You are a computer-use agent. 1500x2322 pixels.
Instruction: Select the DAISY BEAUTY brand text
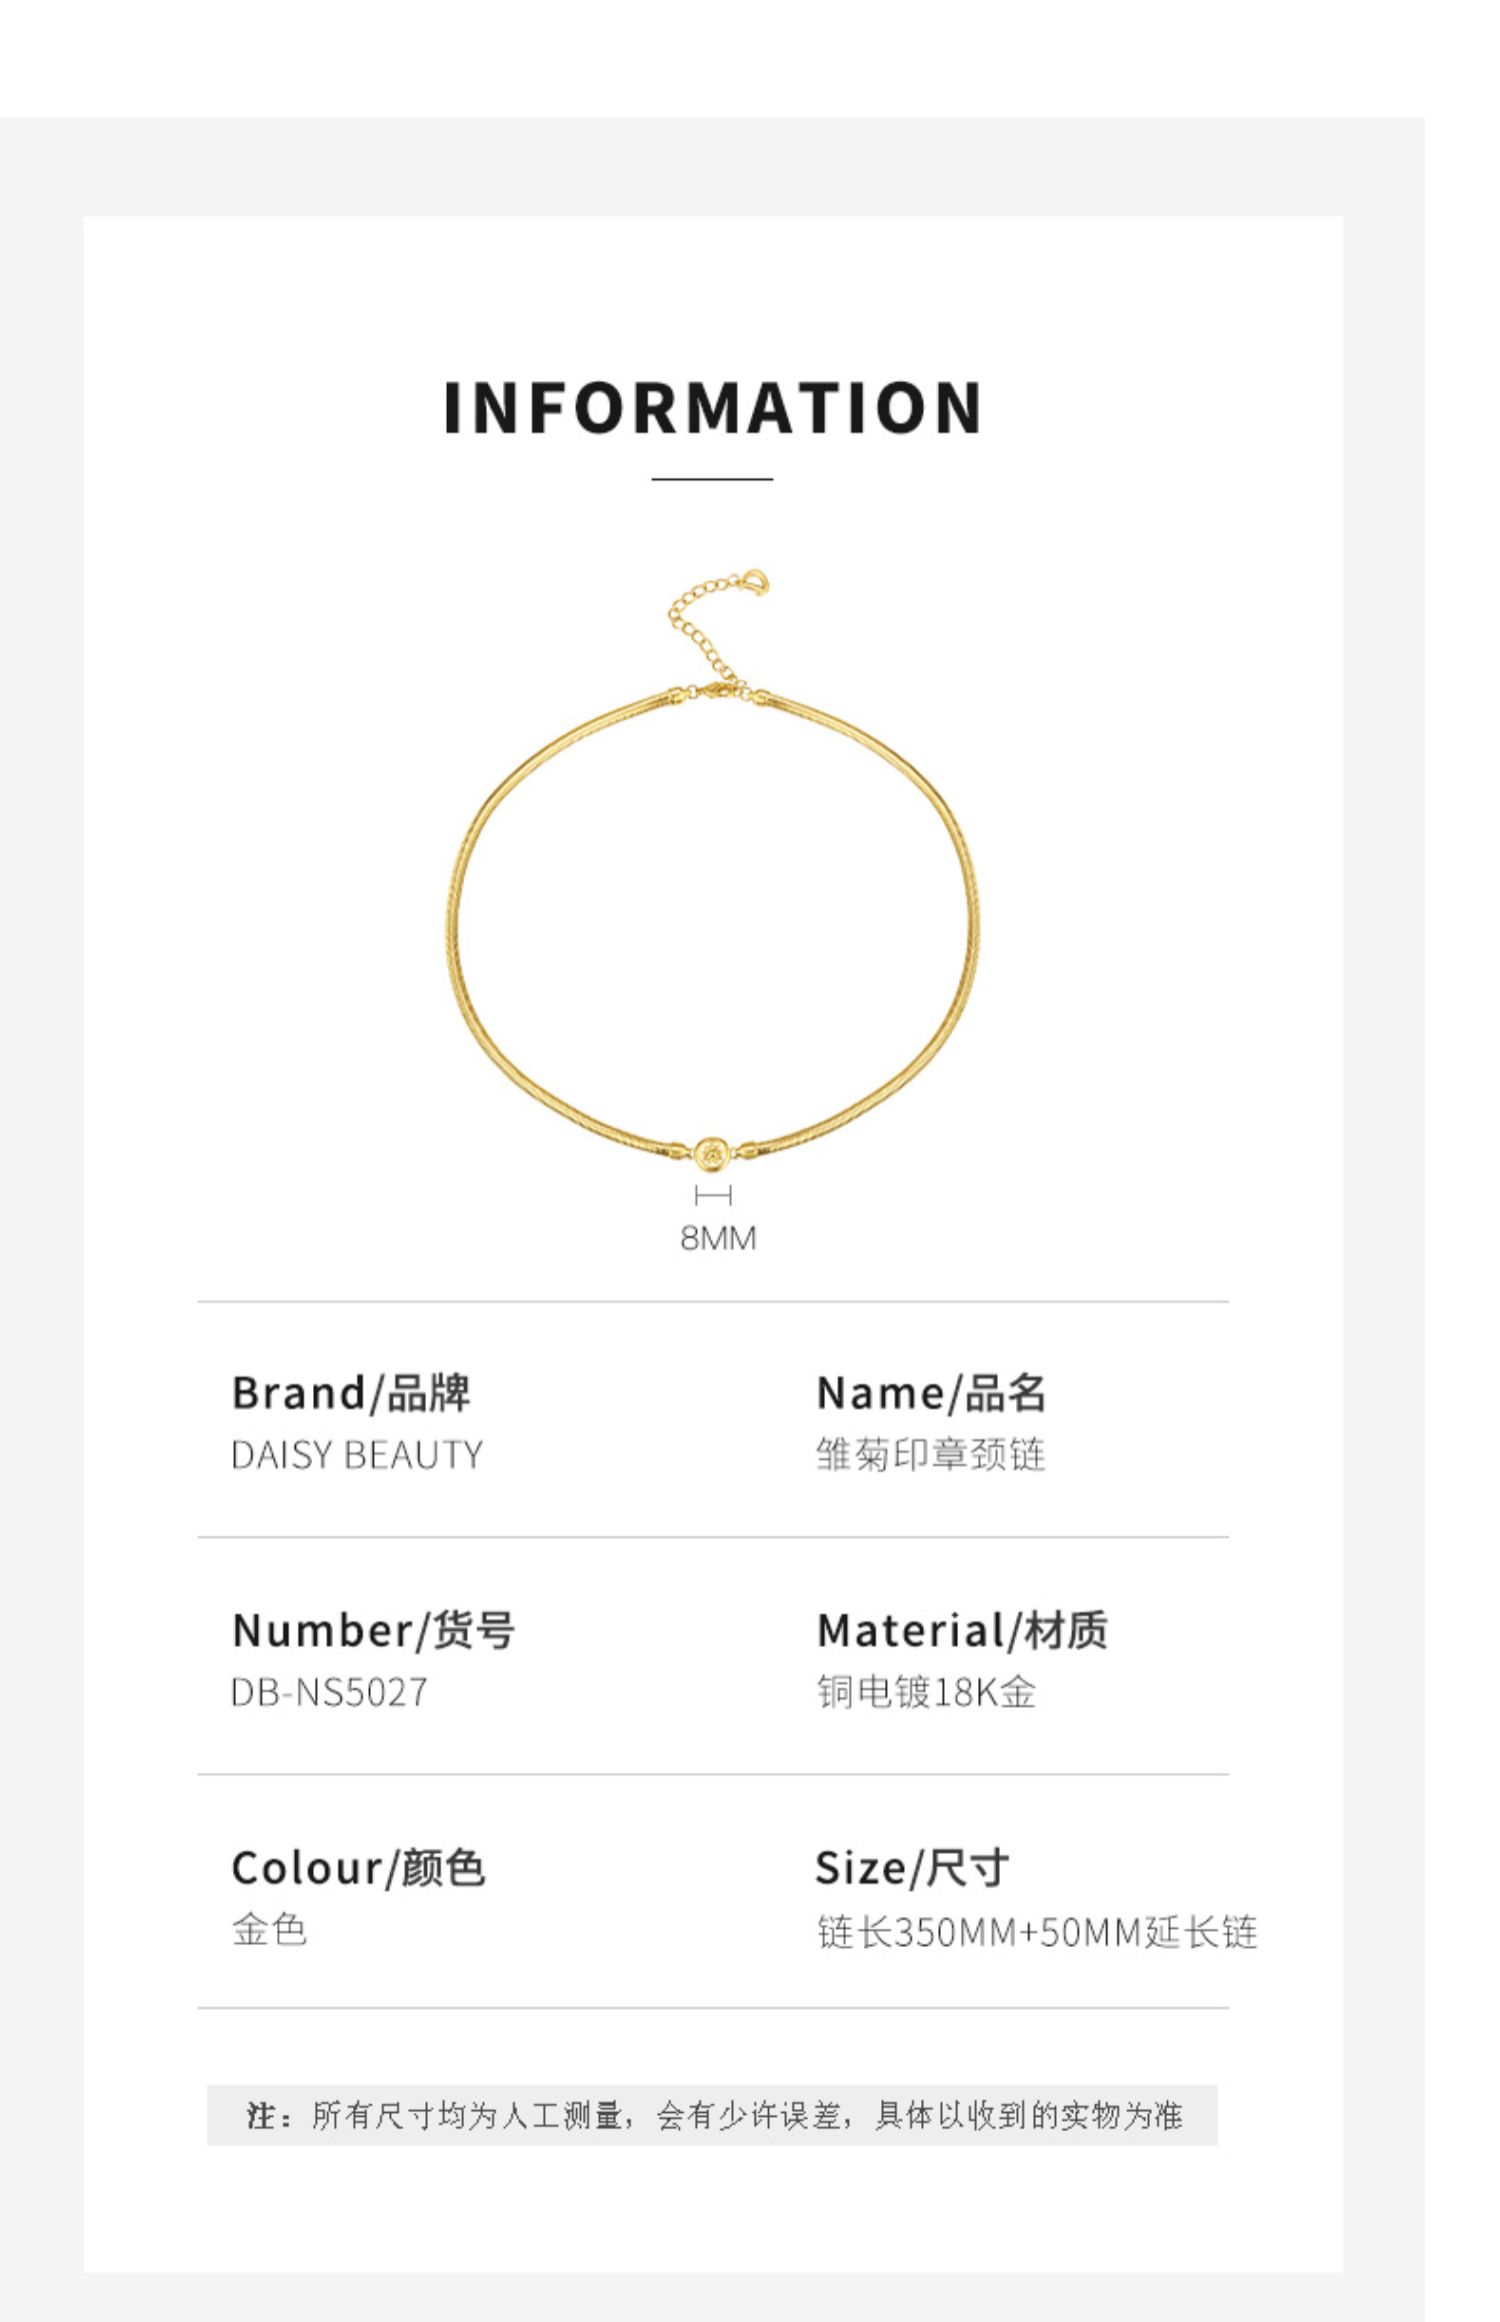pyautogui.click(x=357, y=1455)
